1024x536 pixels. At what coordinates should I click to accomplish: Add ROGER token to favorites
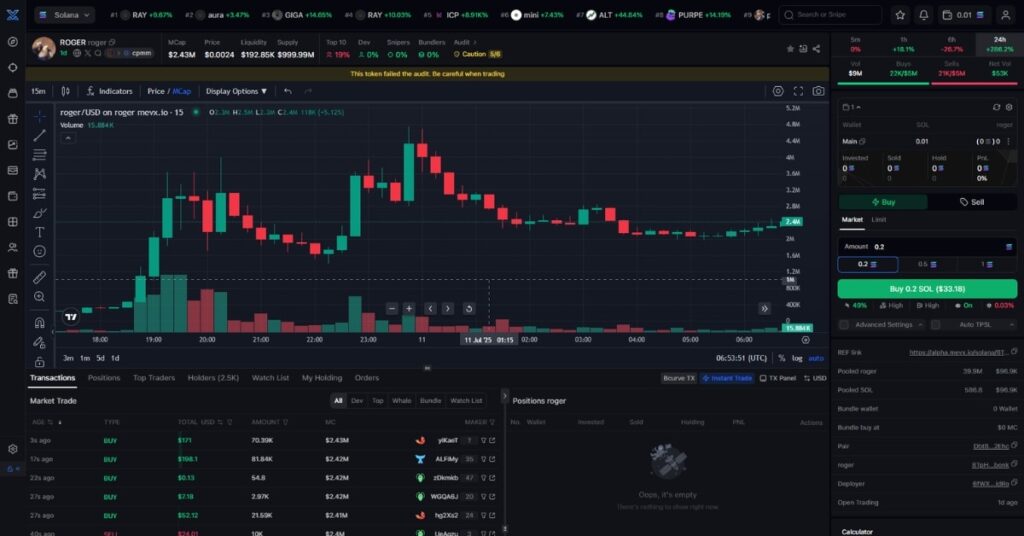(790, 49)
